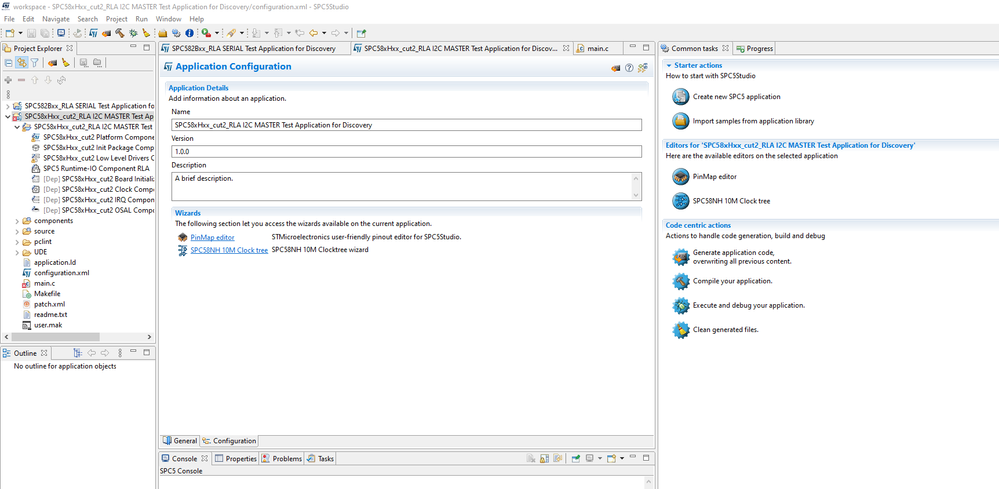Image resolution: width=999 pixels, height=489 pixels.
Task: Click Clean generated files gear icon
Action: point(681,330)
